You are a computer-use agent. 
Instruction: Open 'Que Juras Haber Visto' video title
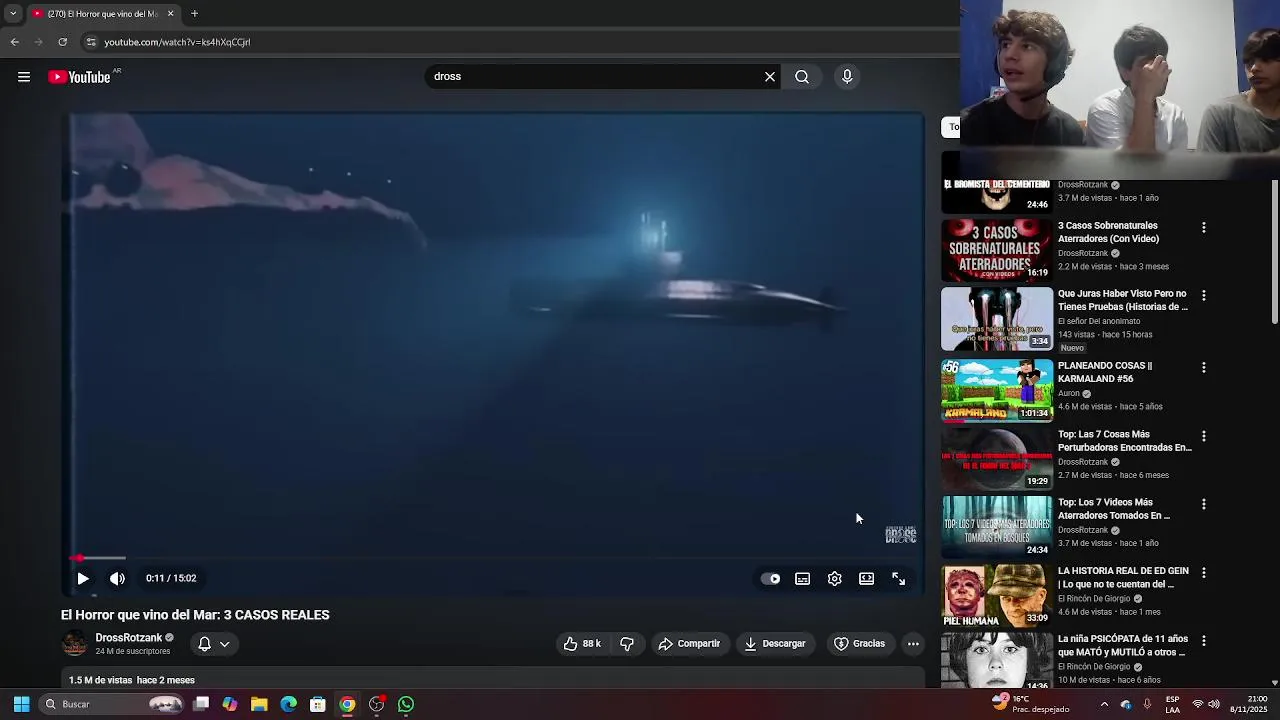coord(1123,300)
